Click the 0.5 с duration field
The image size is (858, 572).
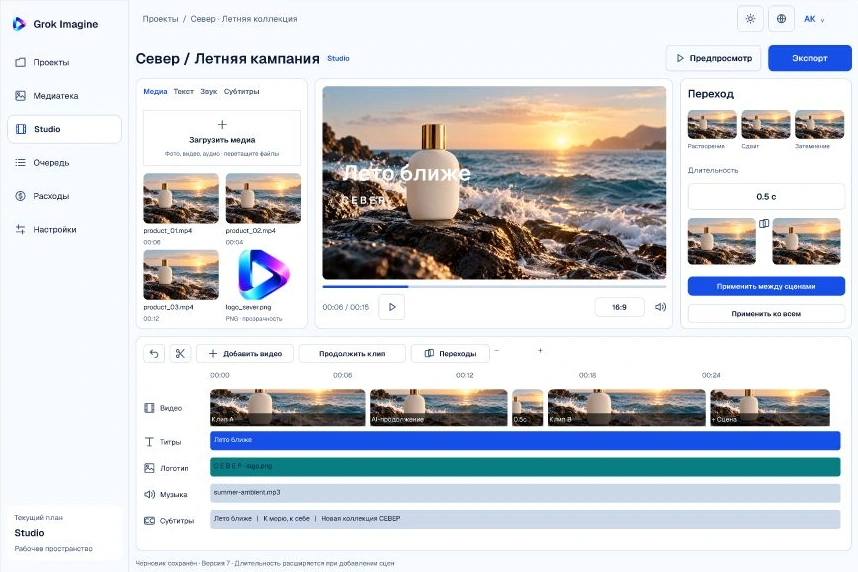coord(766,197)
